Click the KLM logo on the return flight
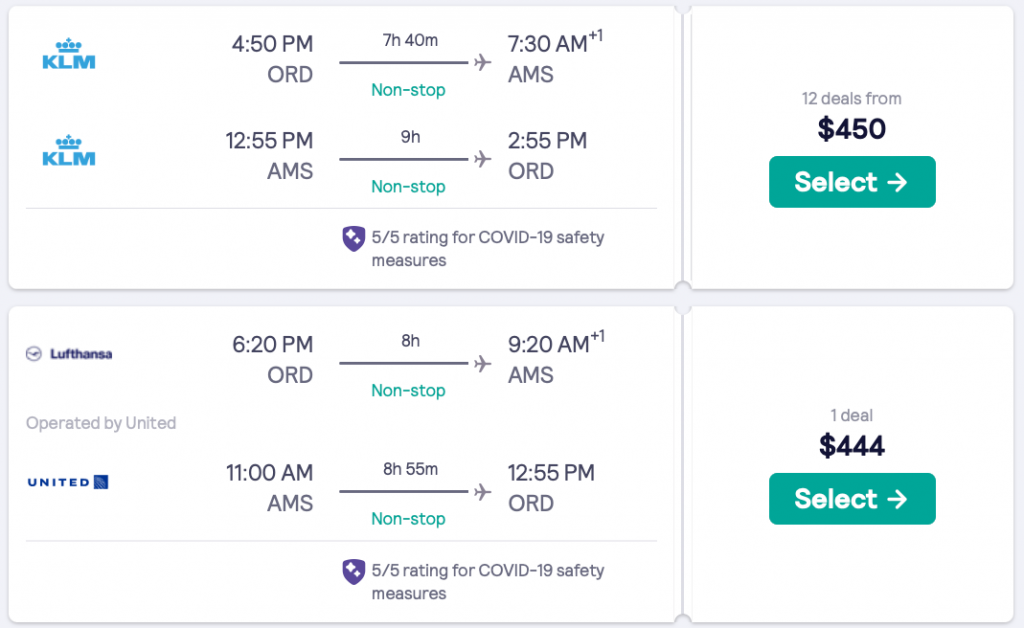The image size is (1024, 628). 69,150
